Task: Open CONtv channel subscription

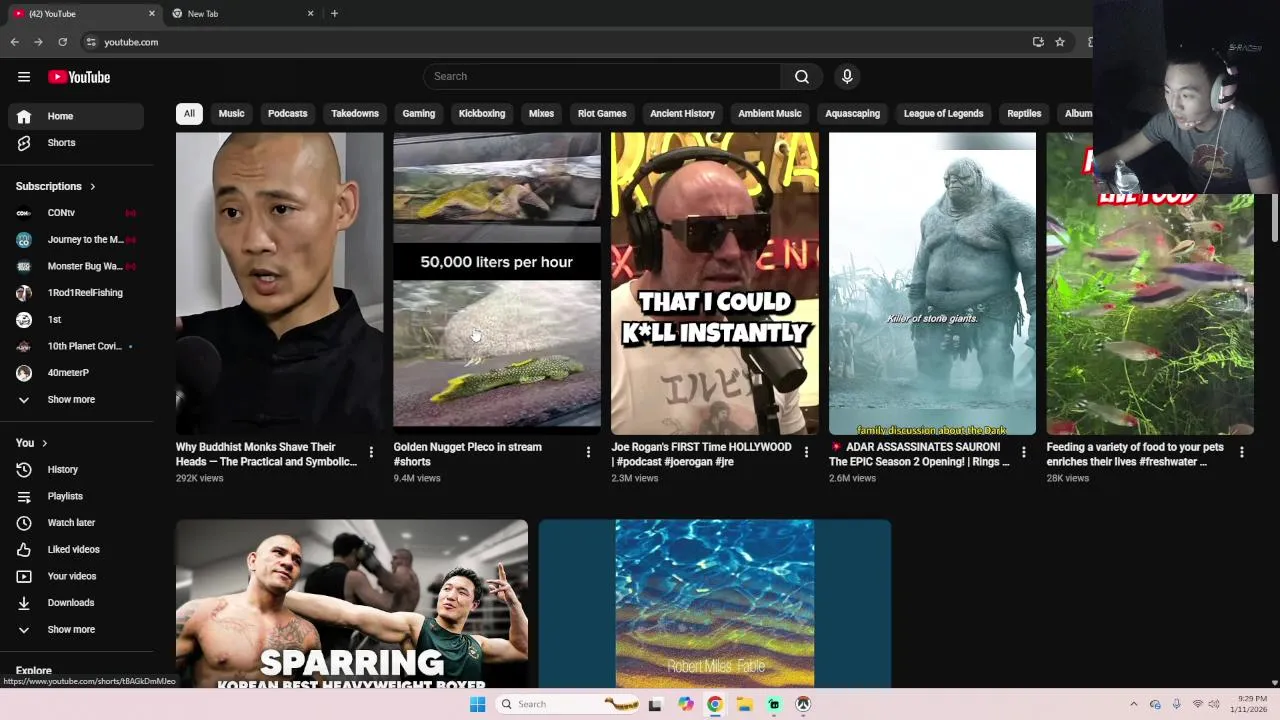Action: pyautogui.click(x=76, y=212)
